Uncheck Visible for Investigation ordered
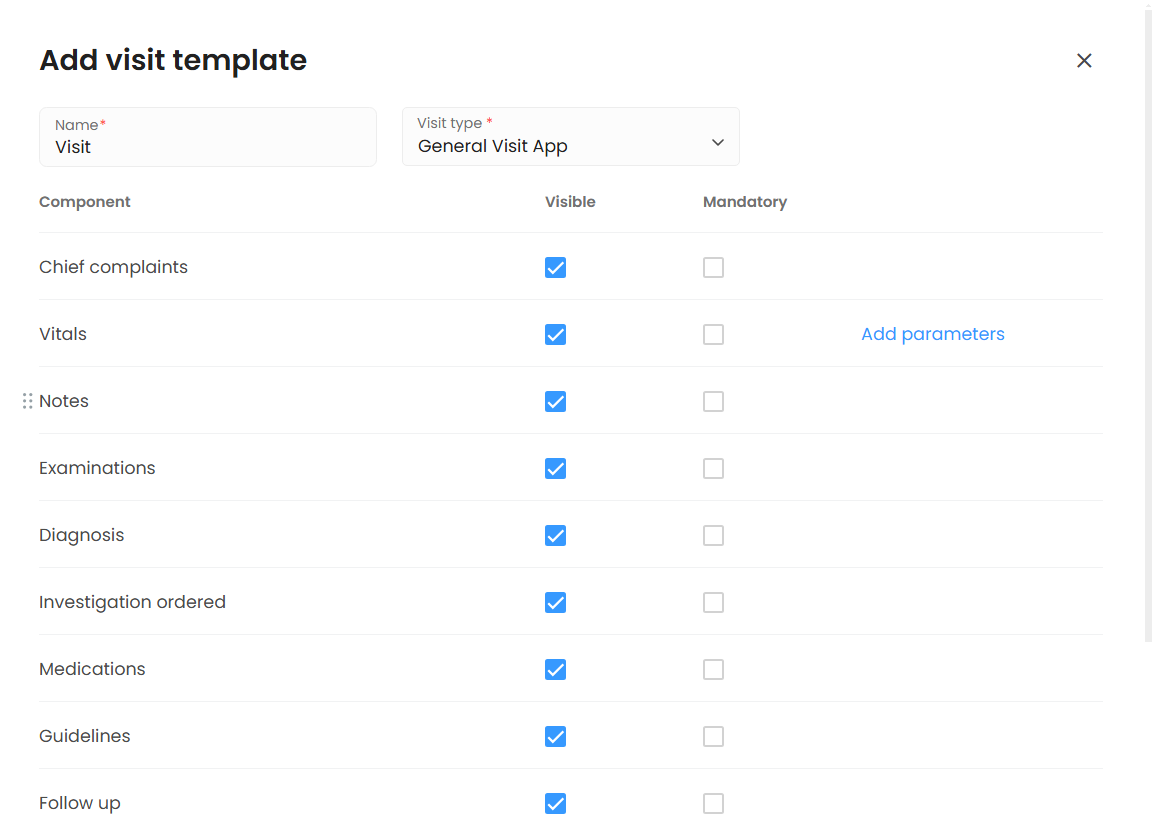This screenshot has height=822, width=1153. pos(556,603)
